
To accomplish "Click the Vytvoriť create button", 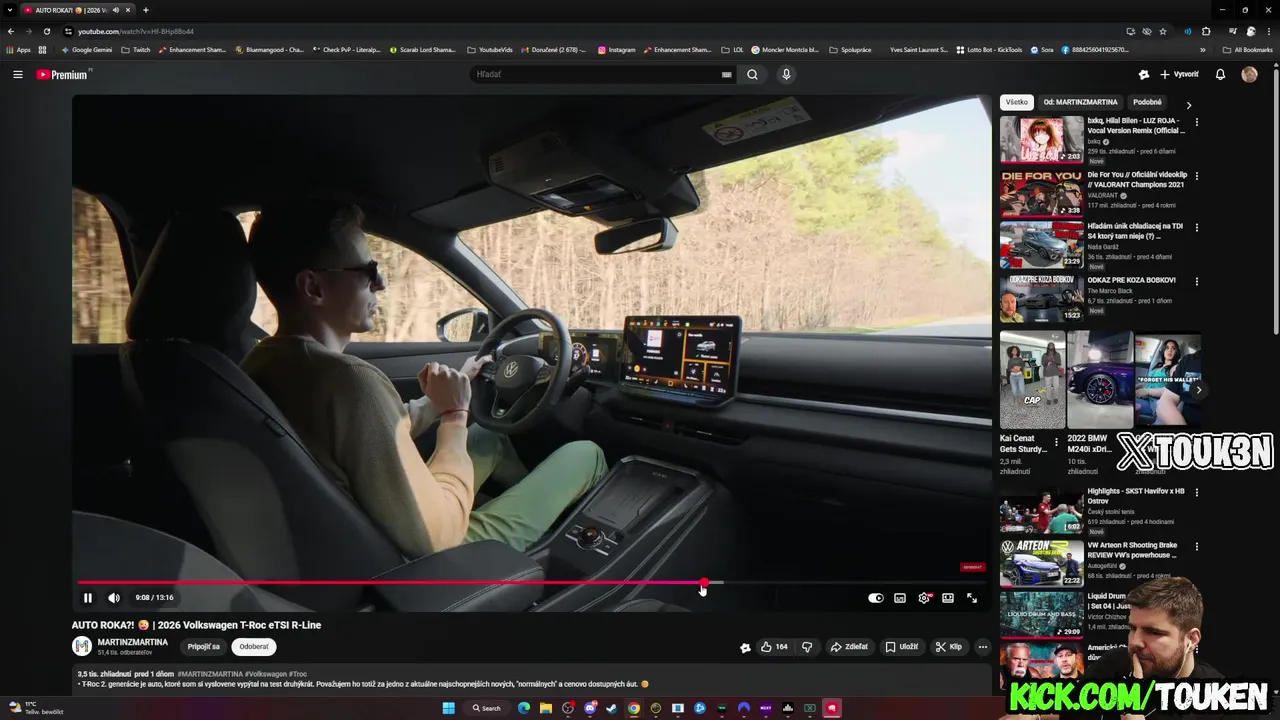I will [1179, 74].
